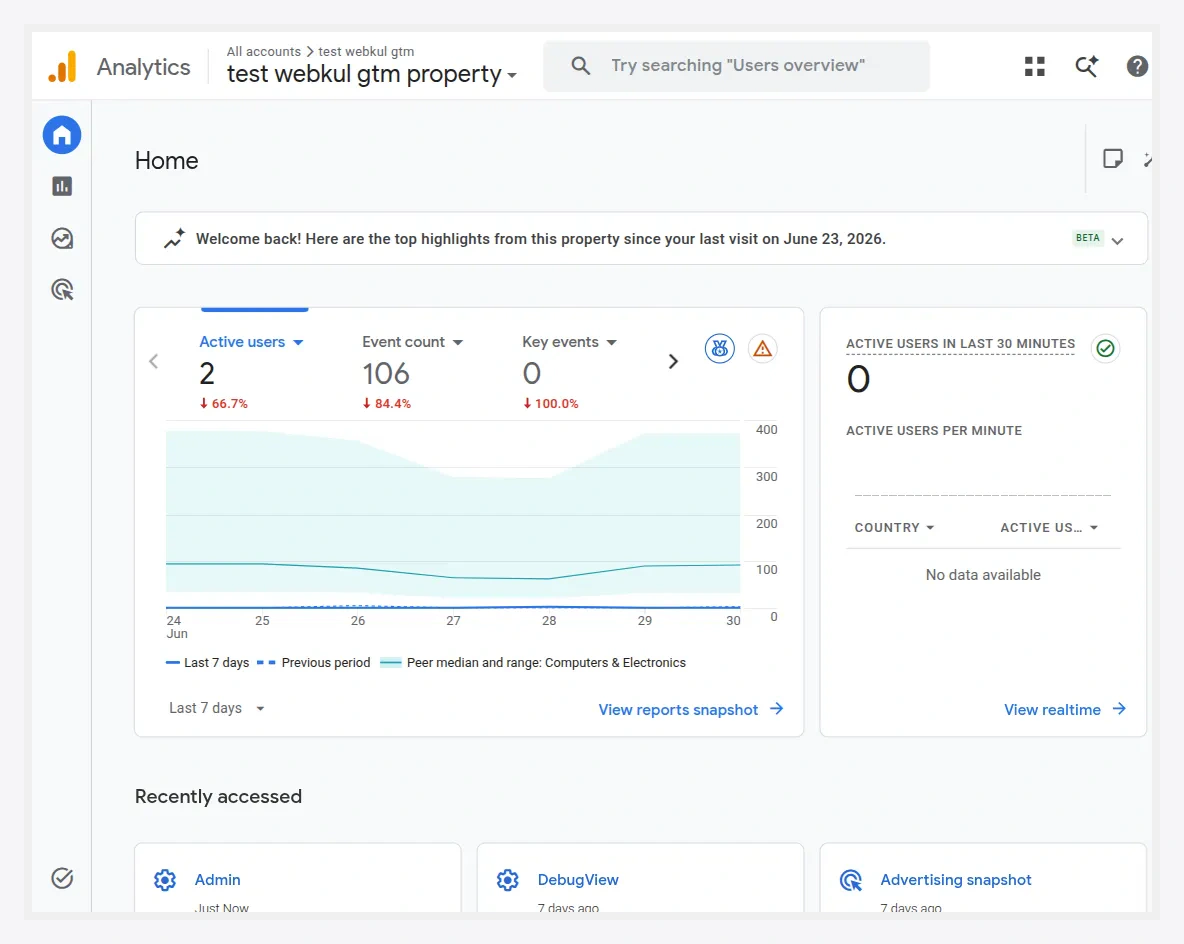Click the Google Analytics logo
The height and width of the screenshot is (944, 1184).
(63, 66)
